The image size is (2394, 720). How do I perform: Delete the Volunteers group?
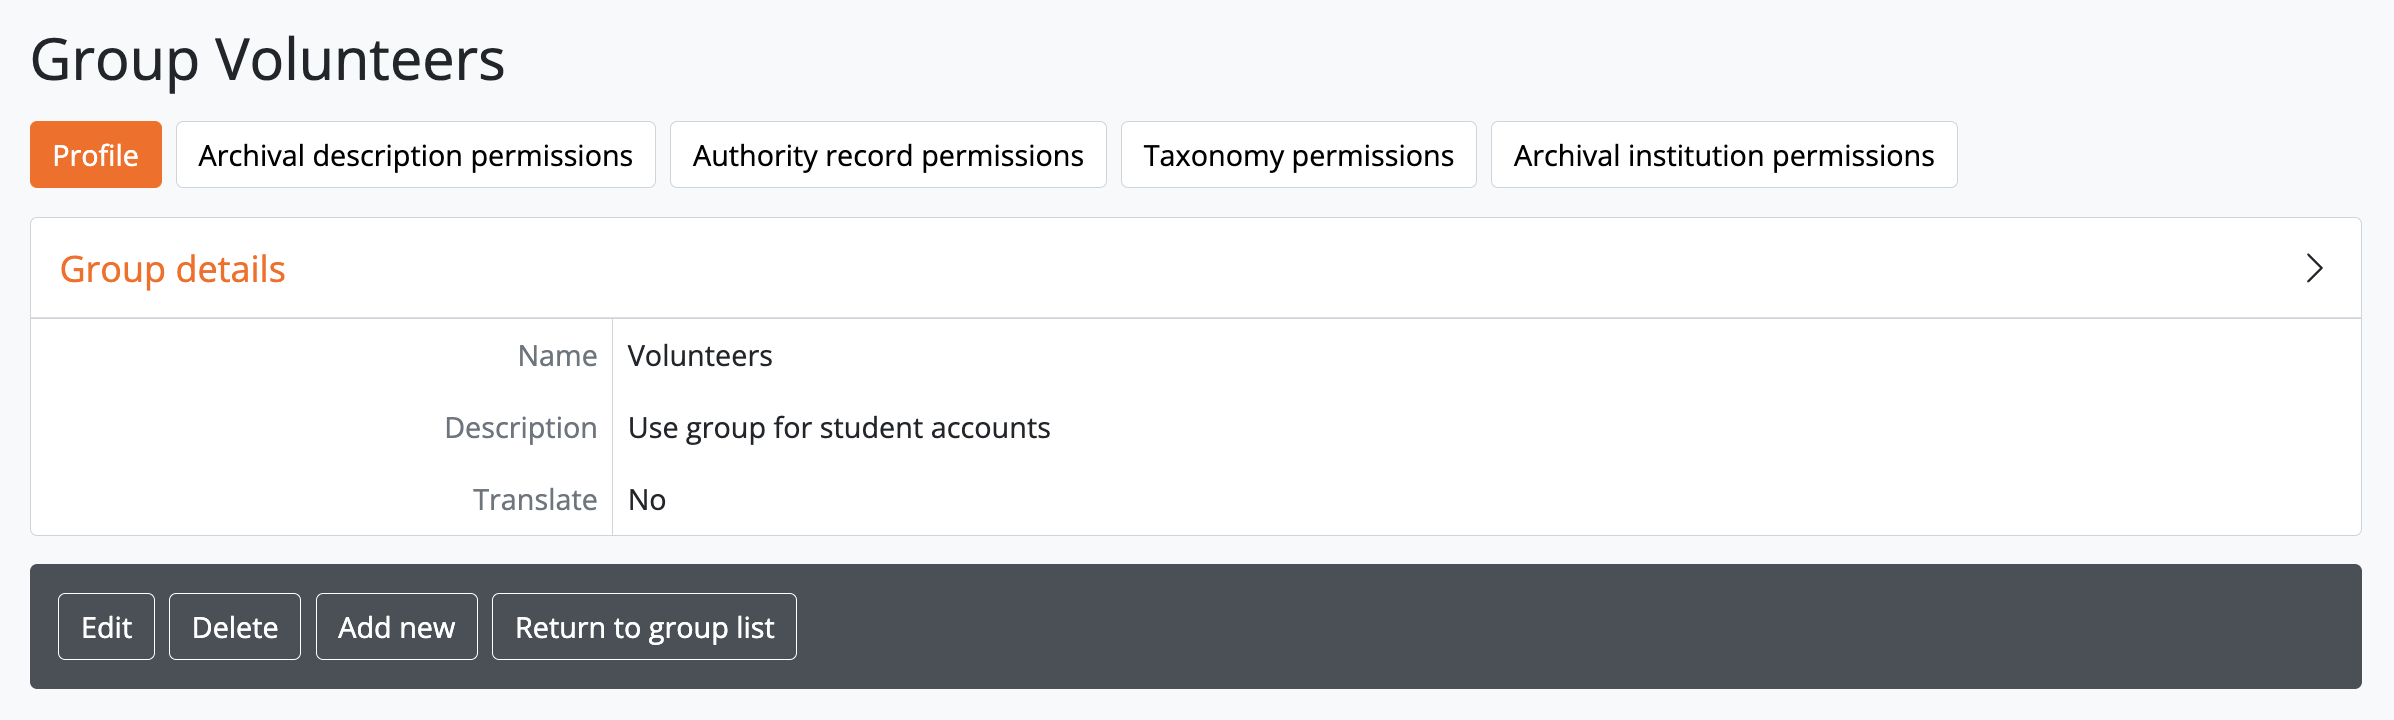(235, 627)
